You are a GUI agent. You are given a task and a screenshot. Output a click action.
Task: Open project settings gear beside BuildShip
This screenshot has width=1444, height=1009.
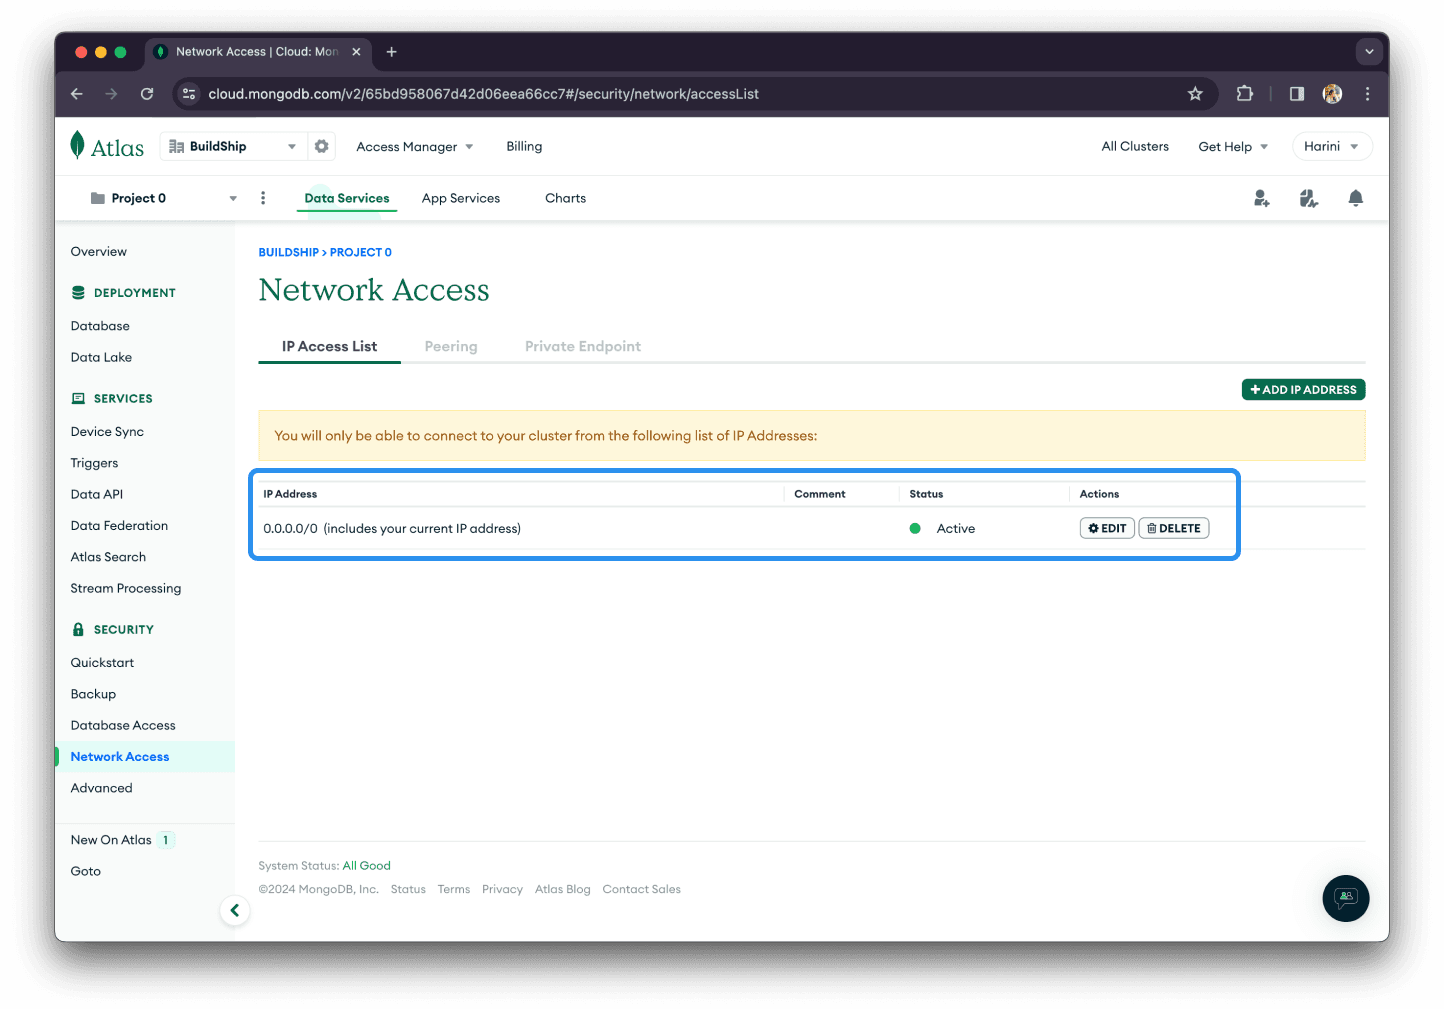pos(321,145)
